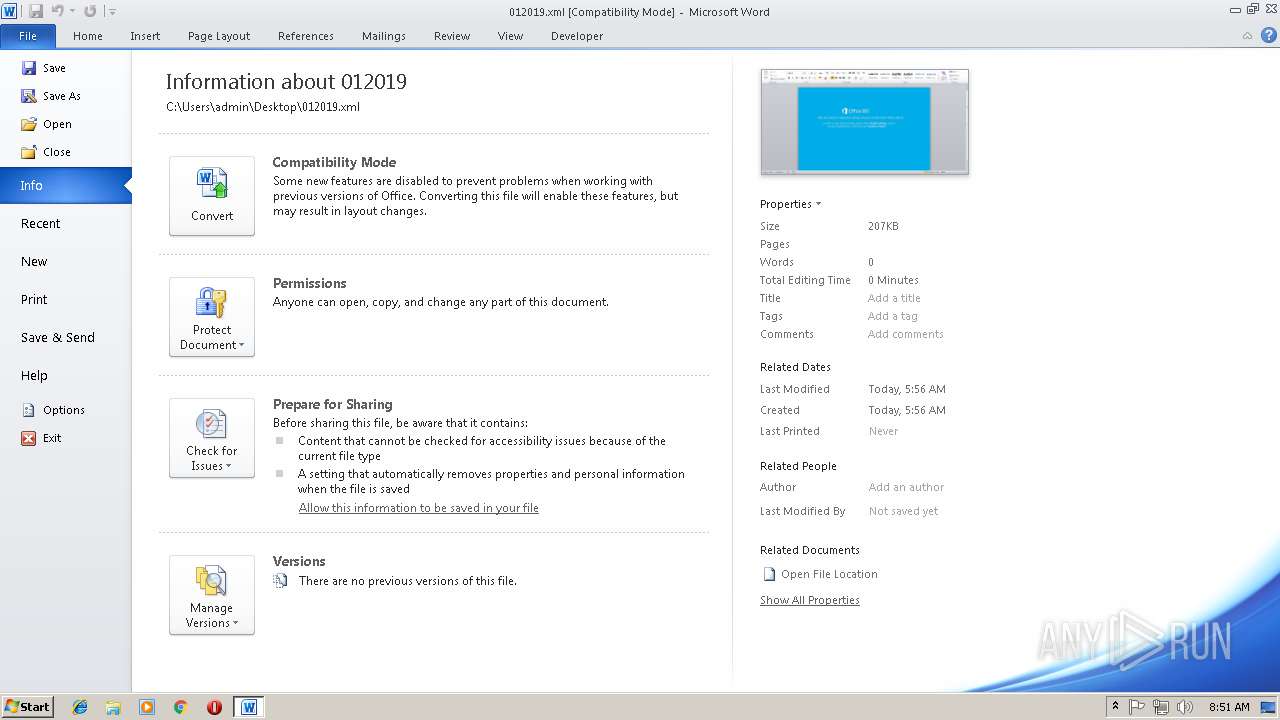The image size is (1280, 720).
Task: Click the Word taskbar button
Action: 249,707
